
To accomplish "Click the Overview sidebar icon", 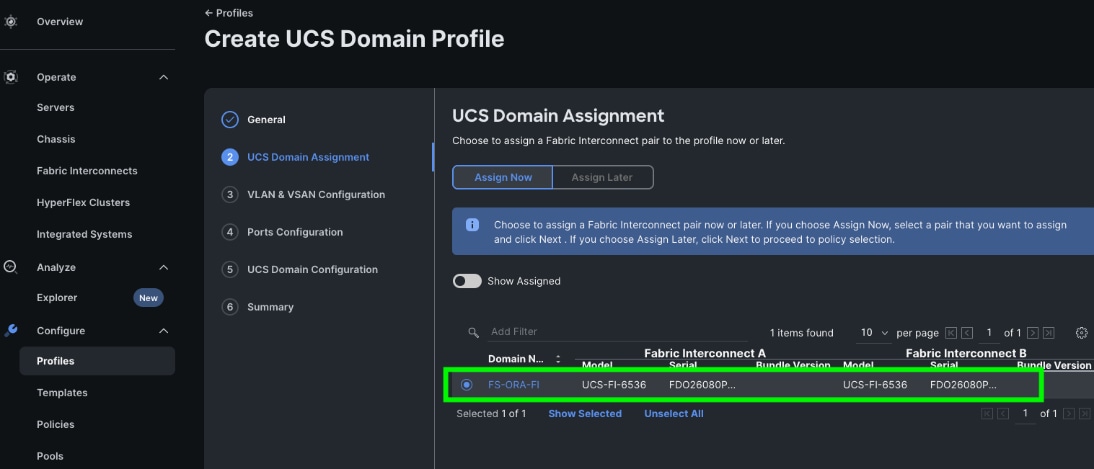I will tap(11, 21).
